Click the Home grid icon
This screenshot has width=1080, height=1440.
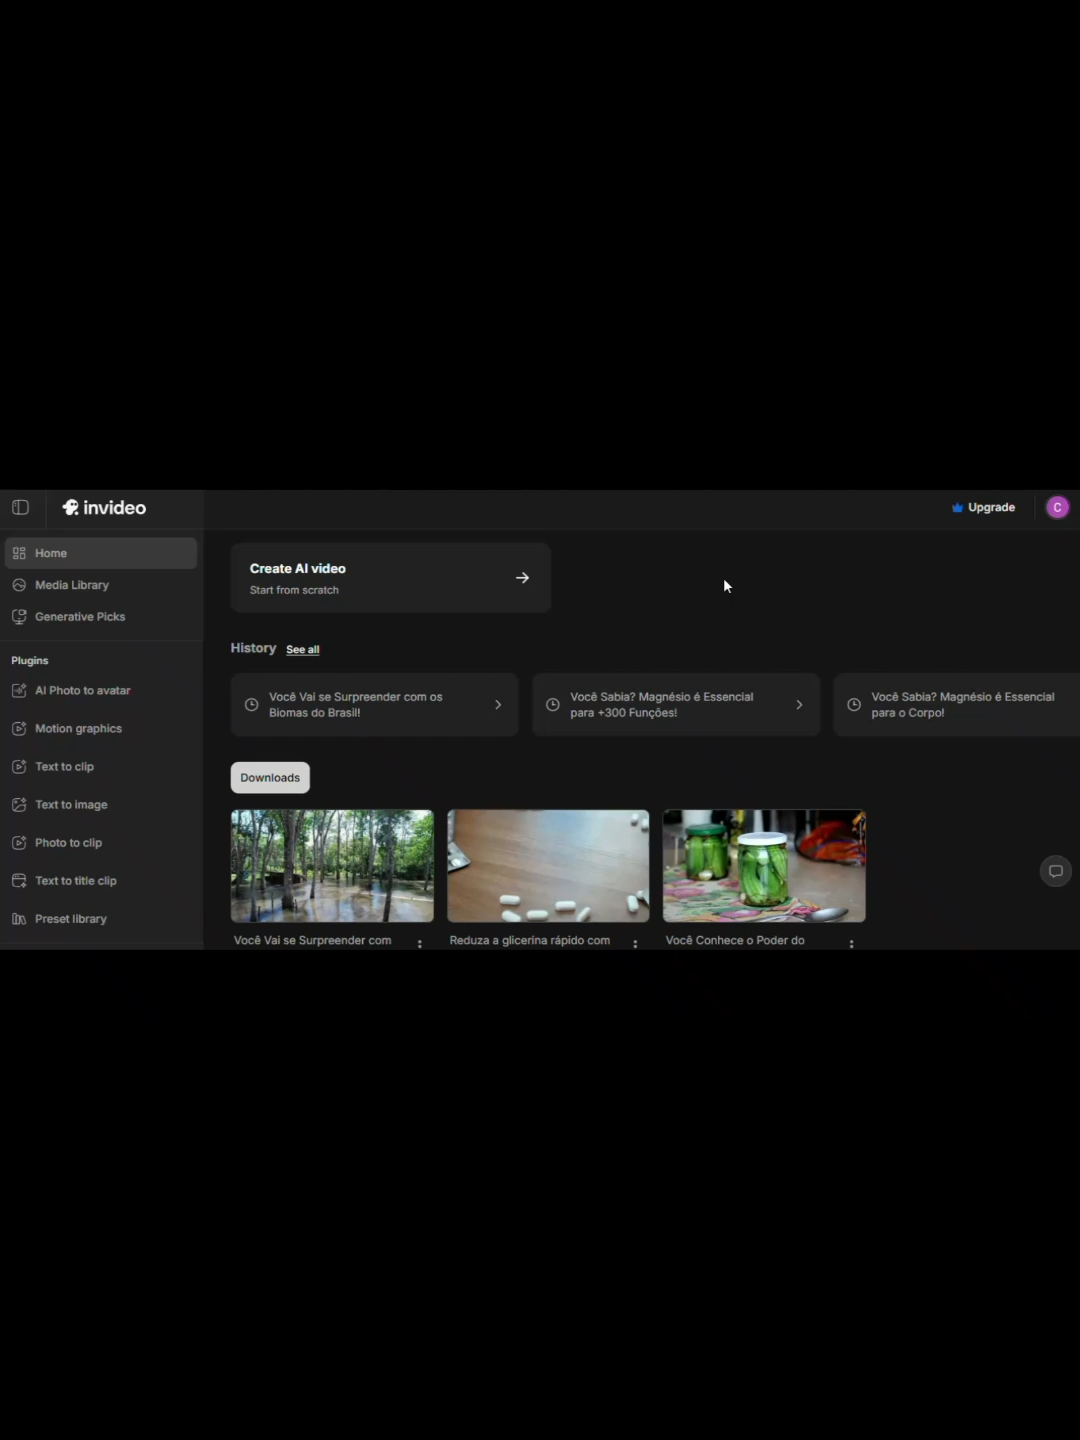19,553
